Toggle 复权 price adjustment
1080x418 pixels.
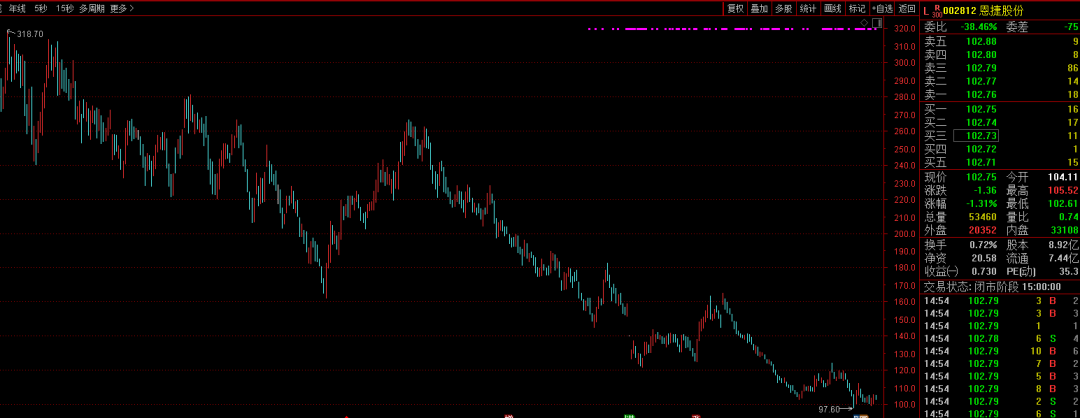coord(735,8)
